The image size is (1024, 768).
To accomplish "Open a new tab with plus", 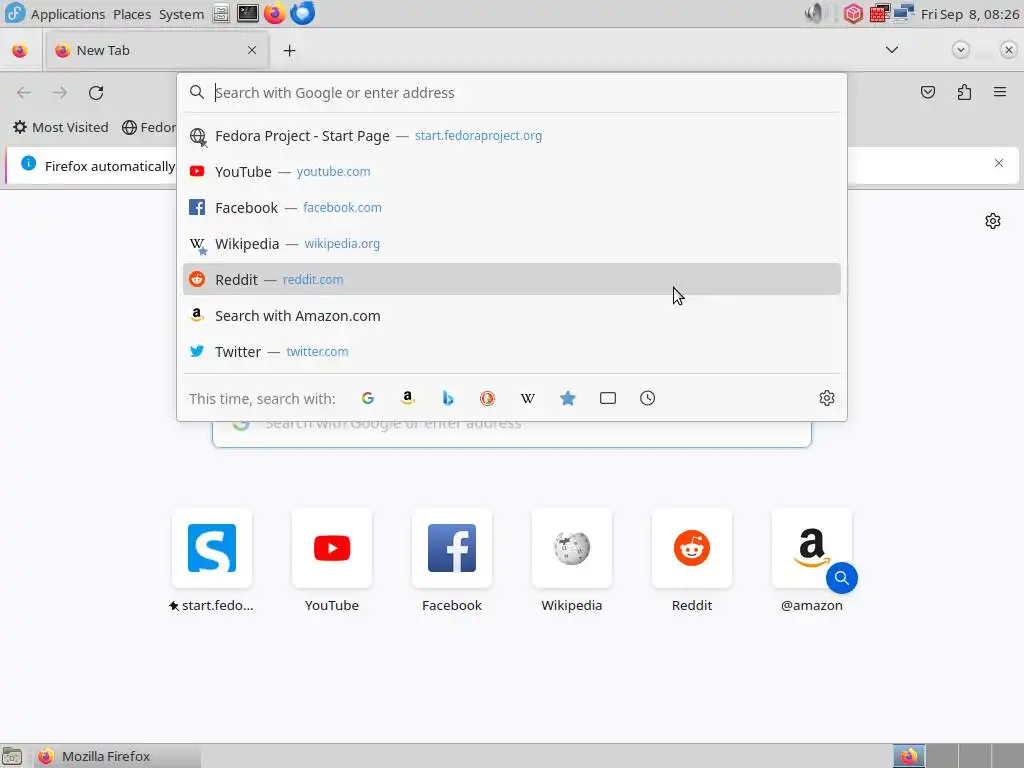I will tap(289, 50).
